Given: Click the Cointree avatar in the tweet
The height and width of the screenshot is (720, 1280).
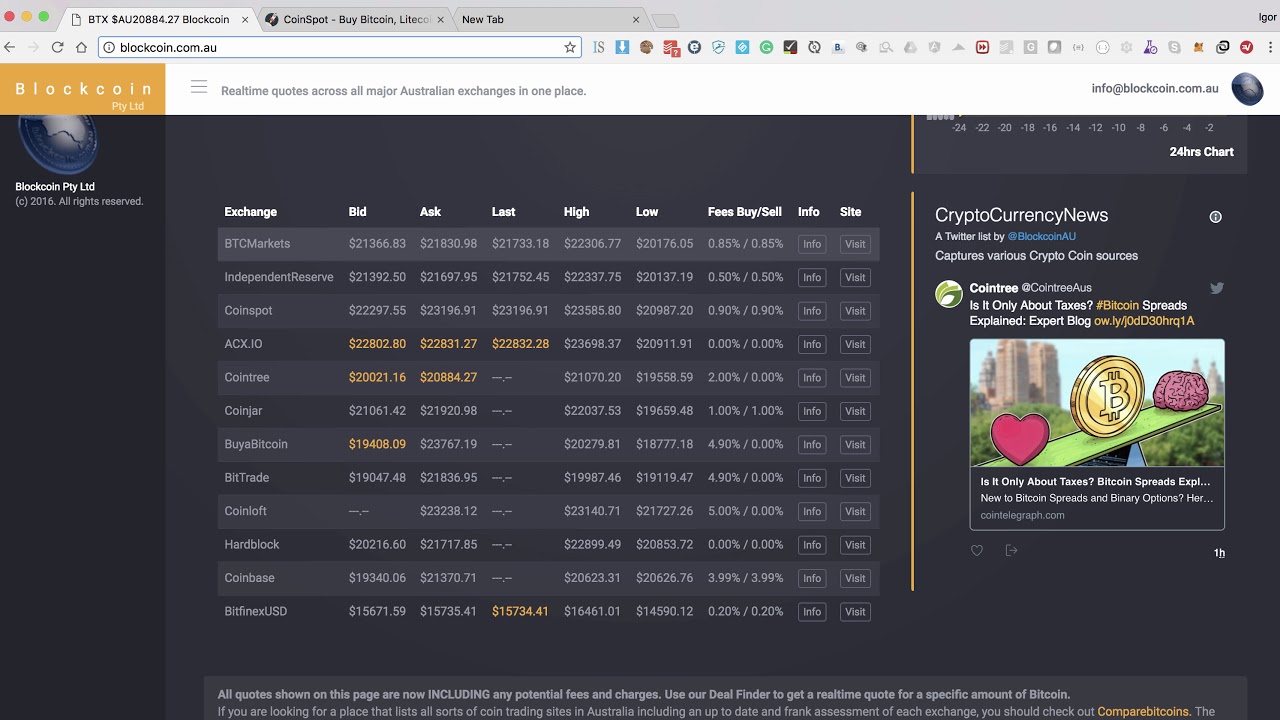Looking at the screenshot, I should [x=949, y=294].
